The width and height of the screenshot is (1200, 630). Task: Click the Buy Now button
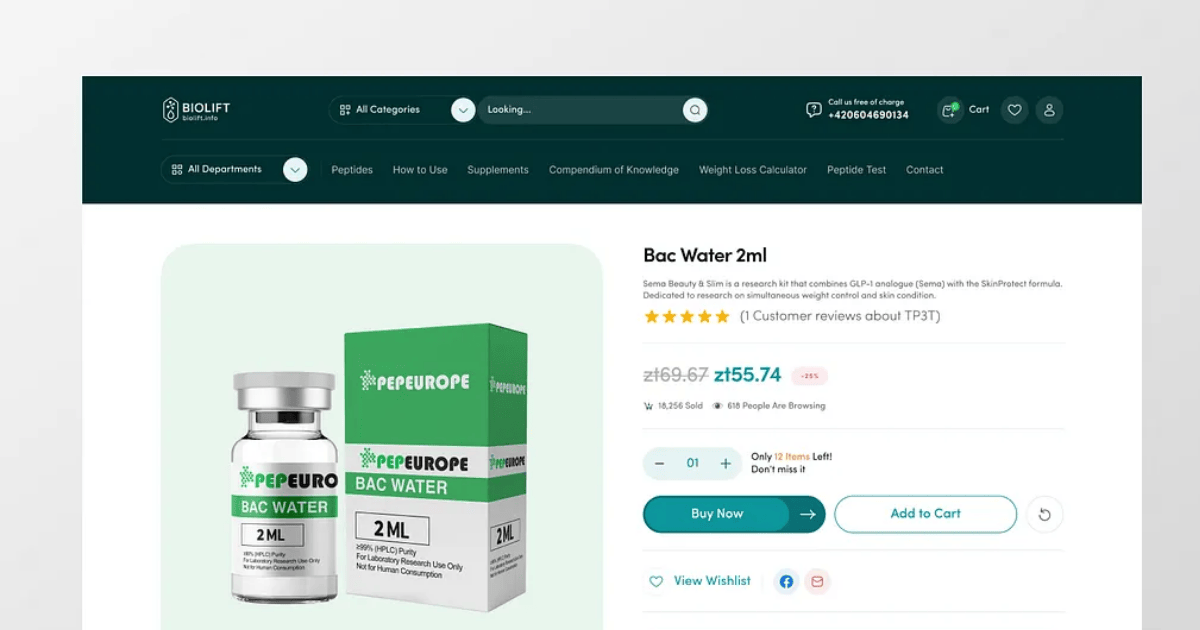(x=734, y=514)
